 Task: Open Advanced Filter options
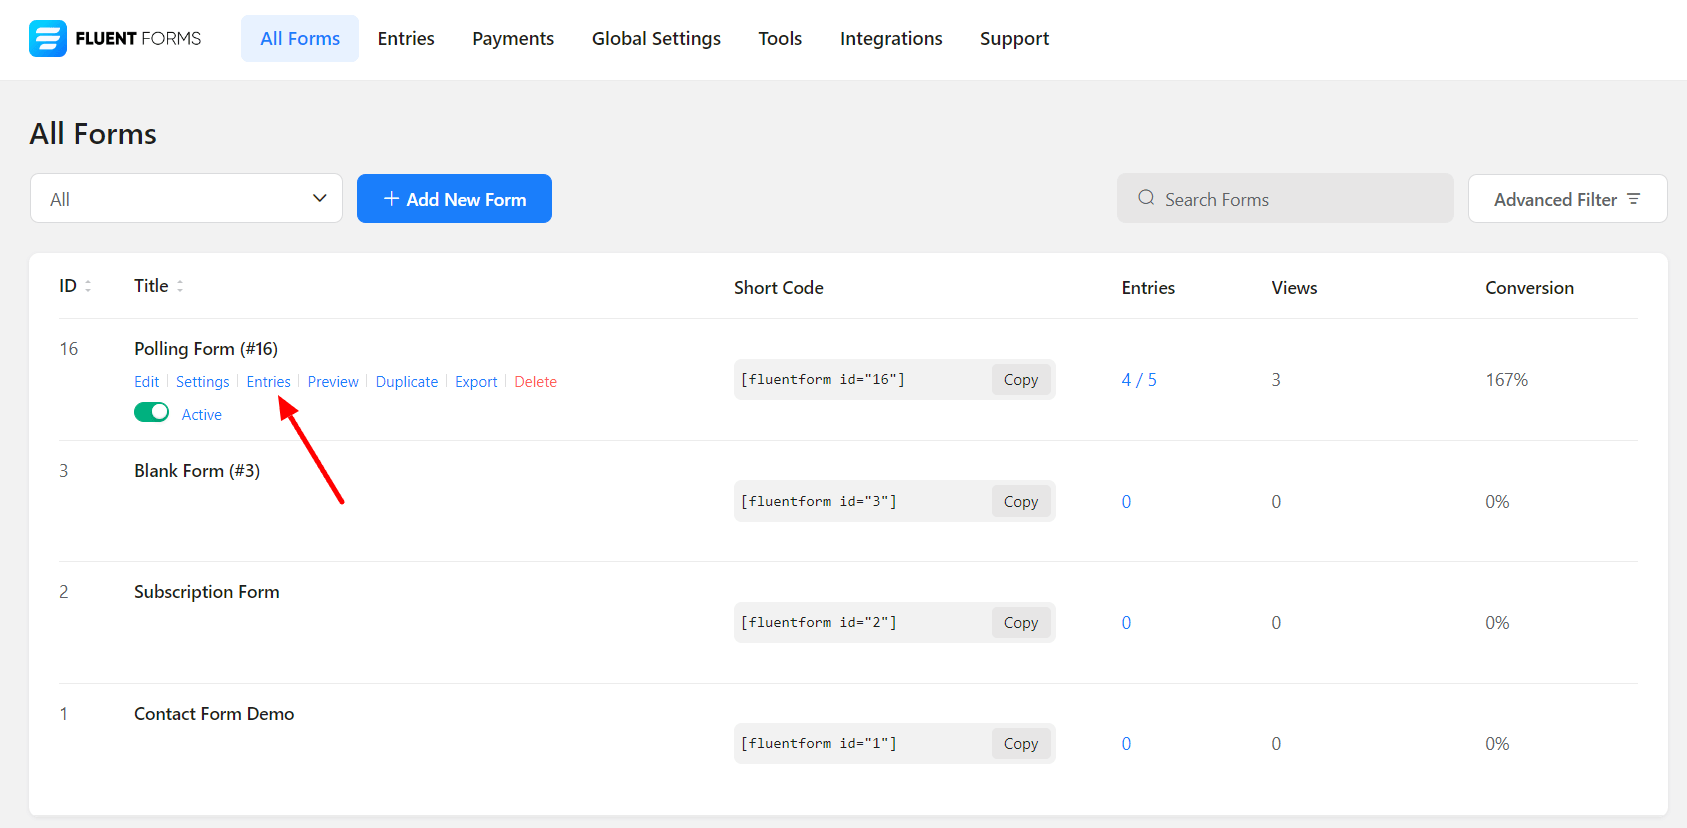pos(1566,199)
